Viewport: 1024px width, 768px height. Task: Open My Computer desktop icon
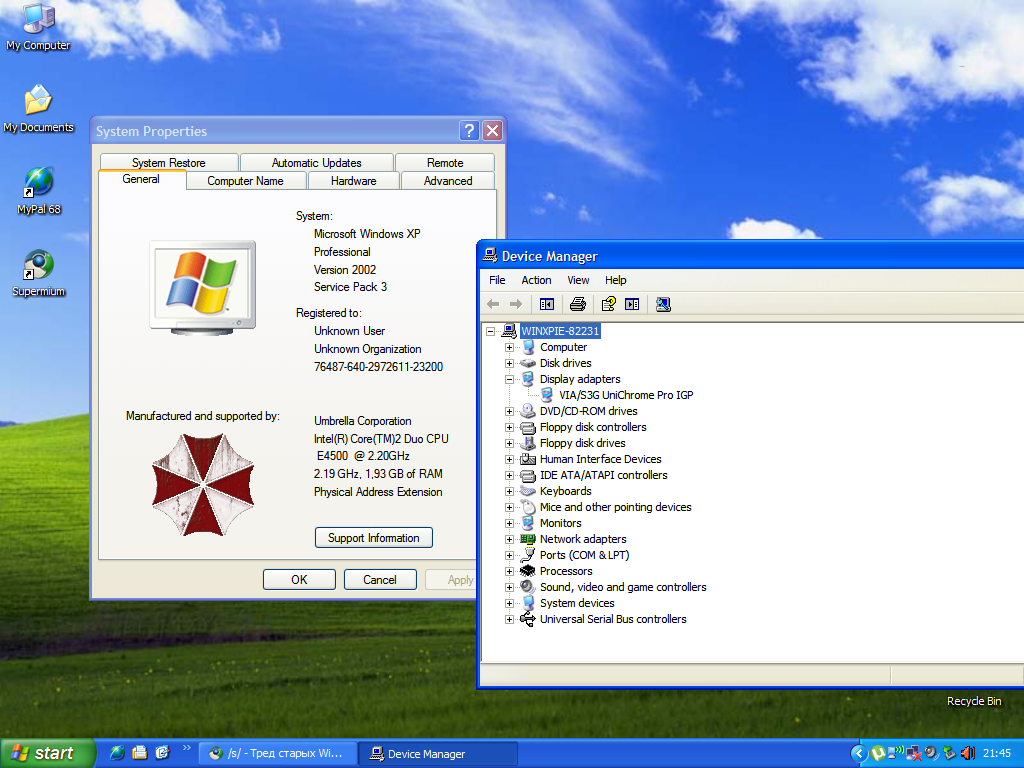tap(39, 27)
